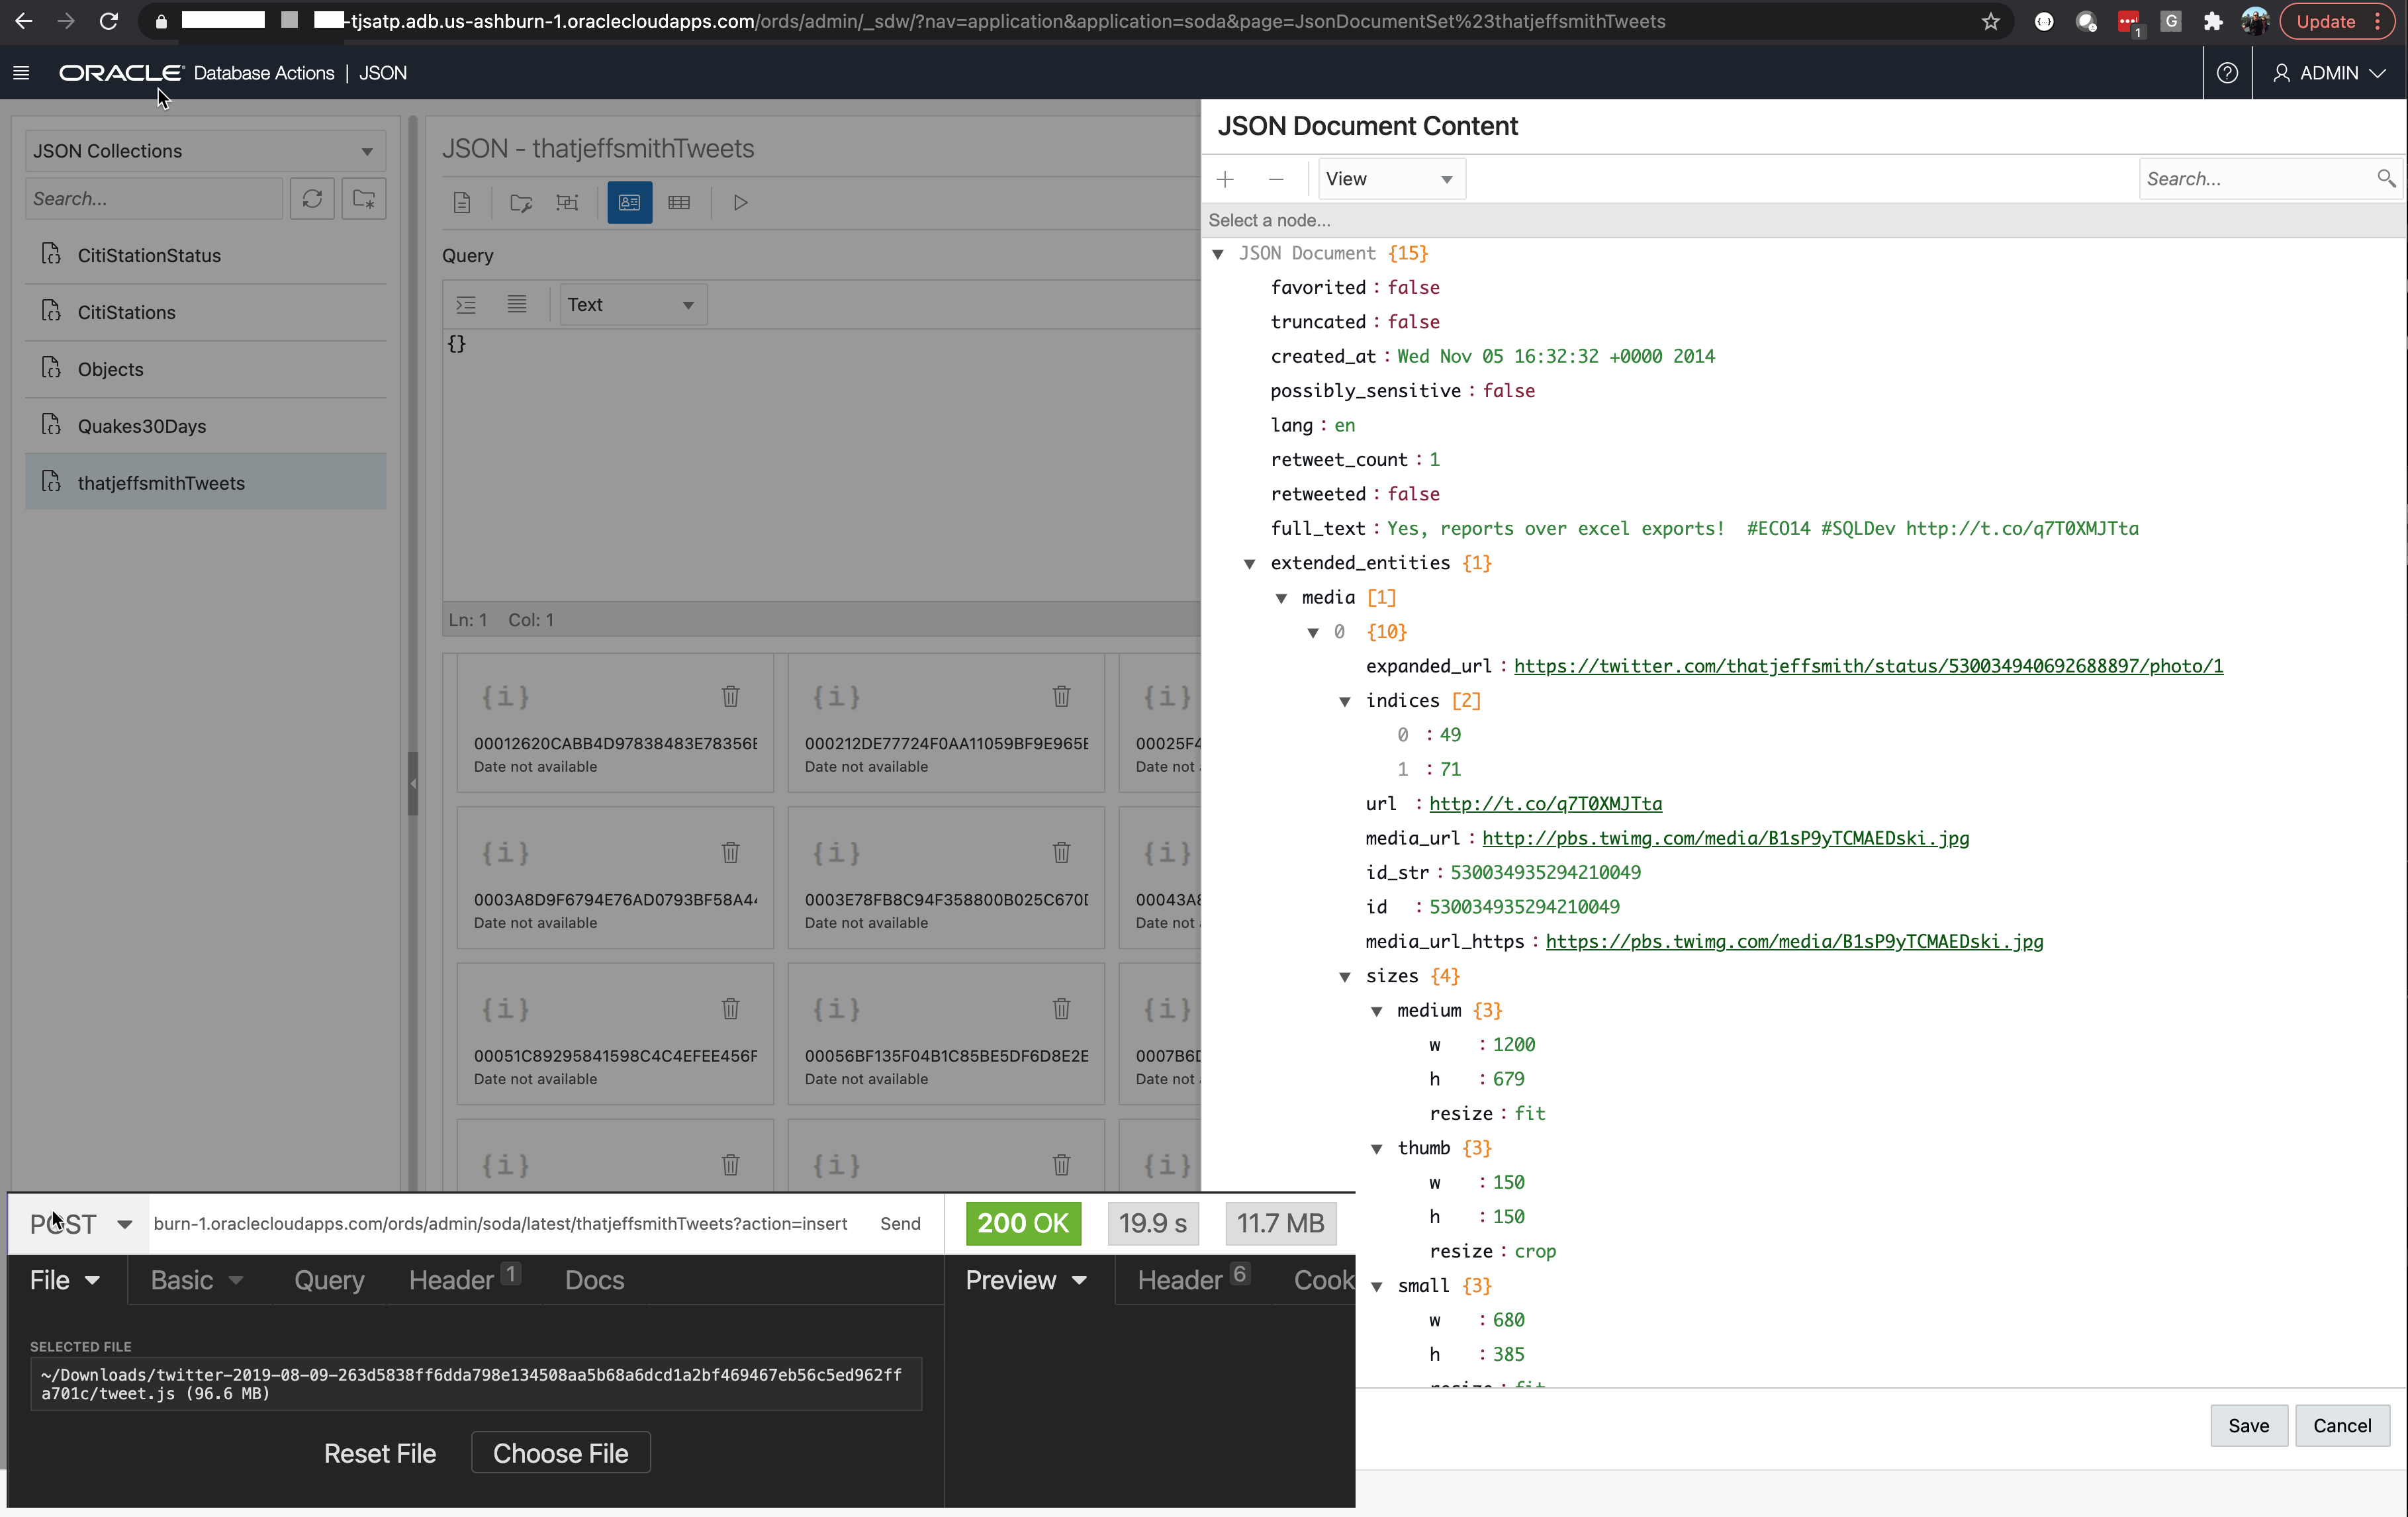2408x1517 pixels.
Task: Collapse all nodes with the minus icon
Action: click(1276, 180)
